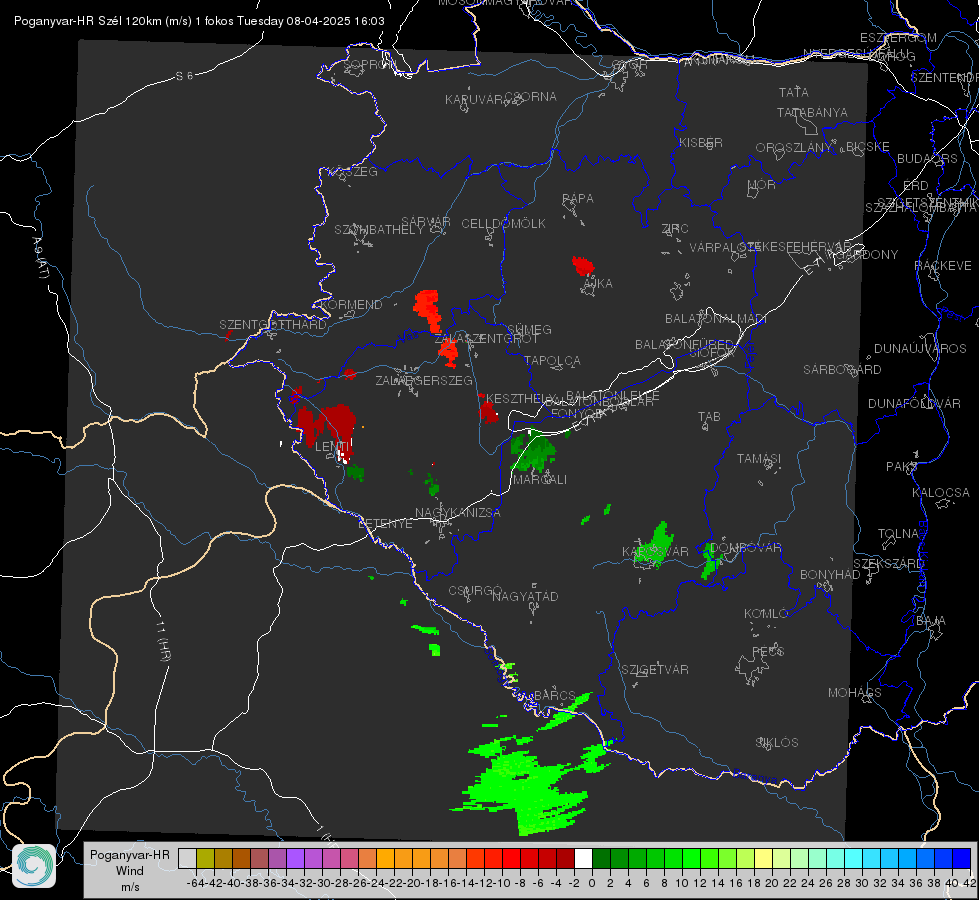This screenshot has width=979, height=900.
Task: Select the SZENTGOTTHARD label
Action: coord(273,325)
